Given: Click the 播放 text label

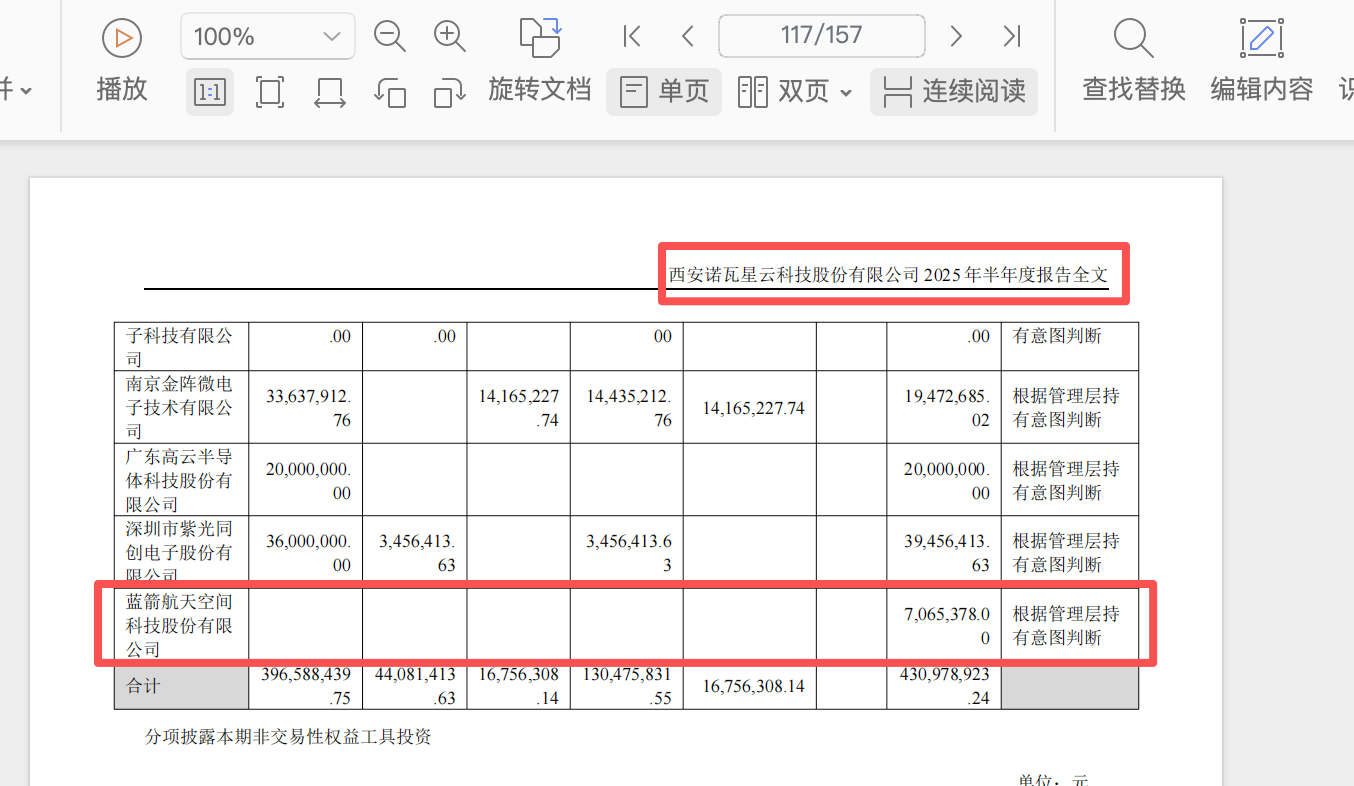Looking at the screenshot, I should click(x=122, y=89).
